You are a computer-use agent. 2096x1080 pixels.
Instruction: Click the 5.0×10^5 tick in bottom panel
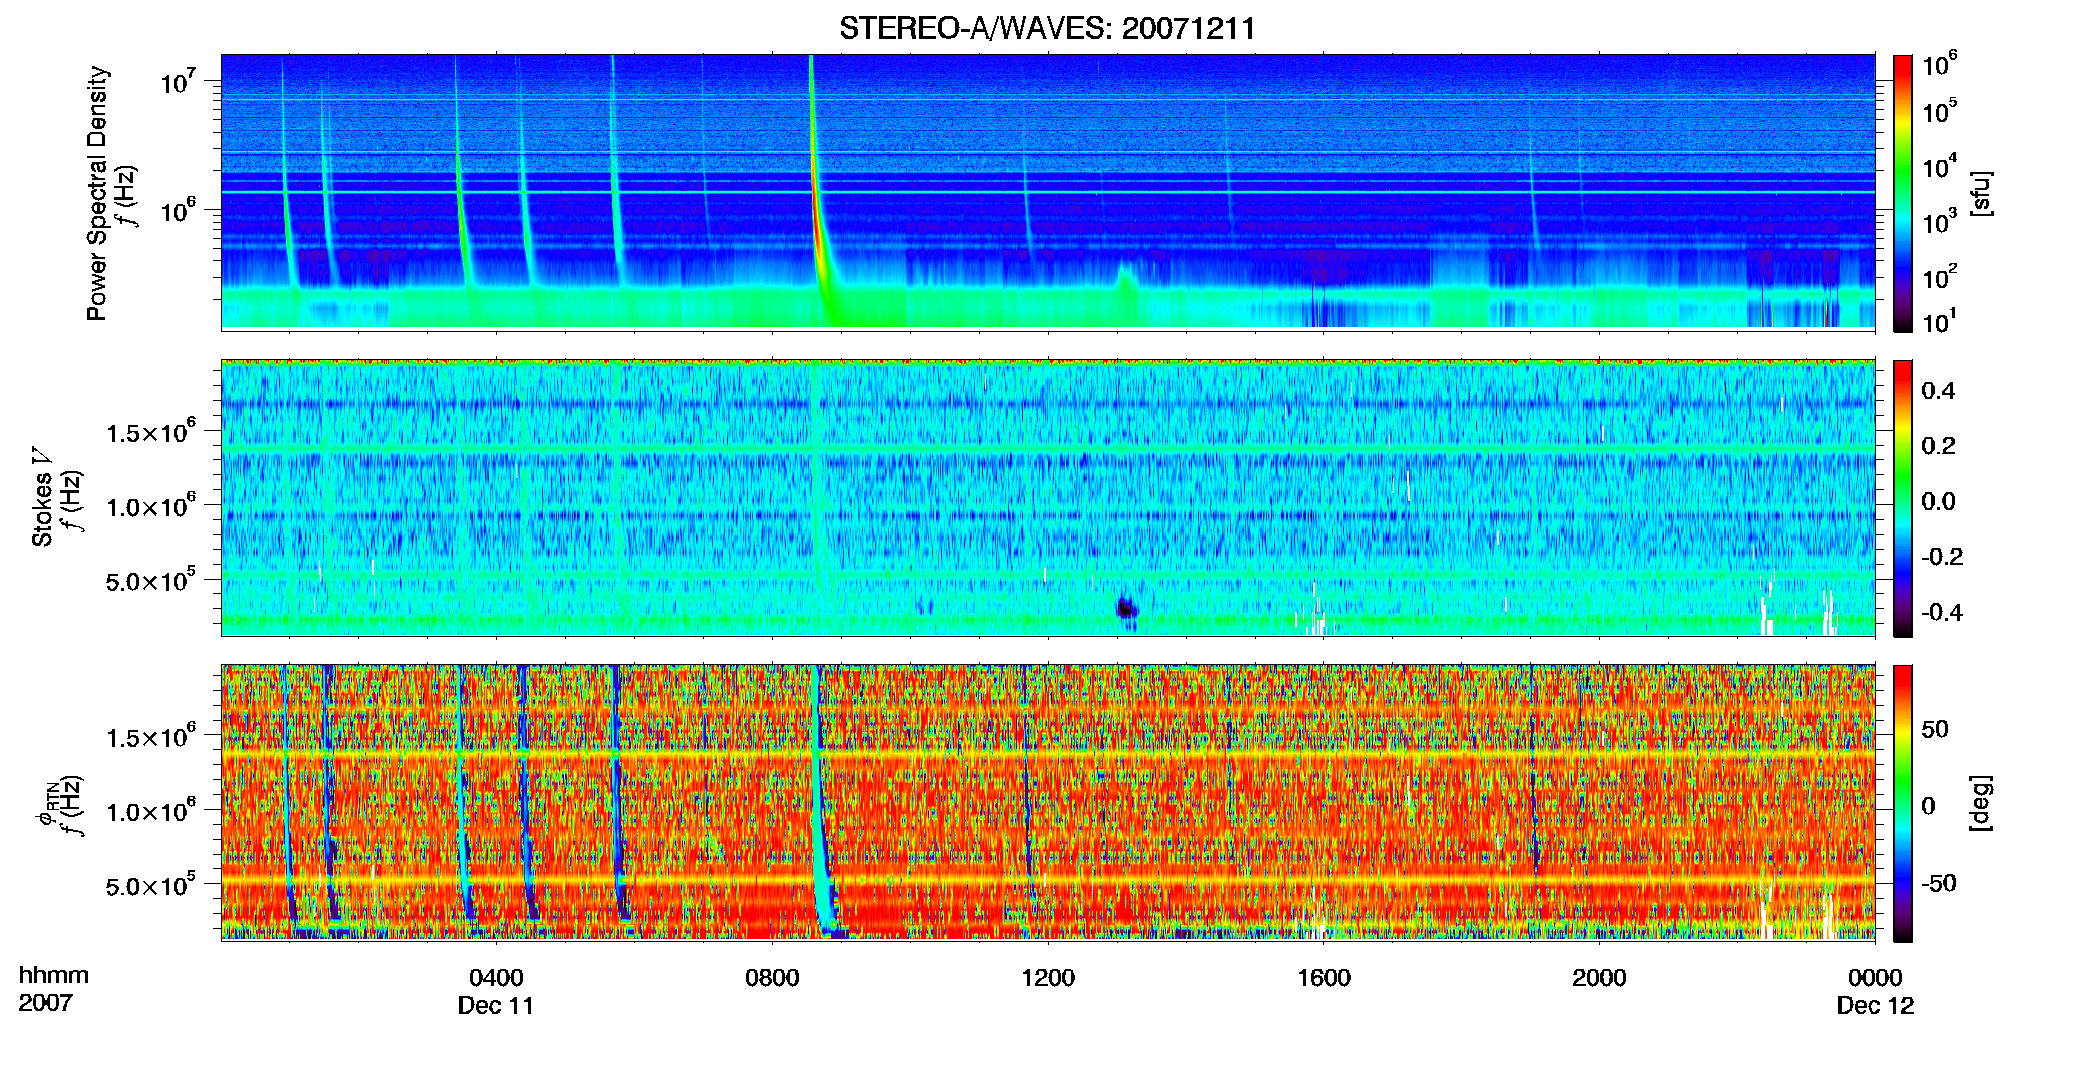(151, 886)
